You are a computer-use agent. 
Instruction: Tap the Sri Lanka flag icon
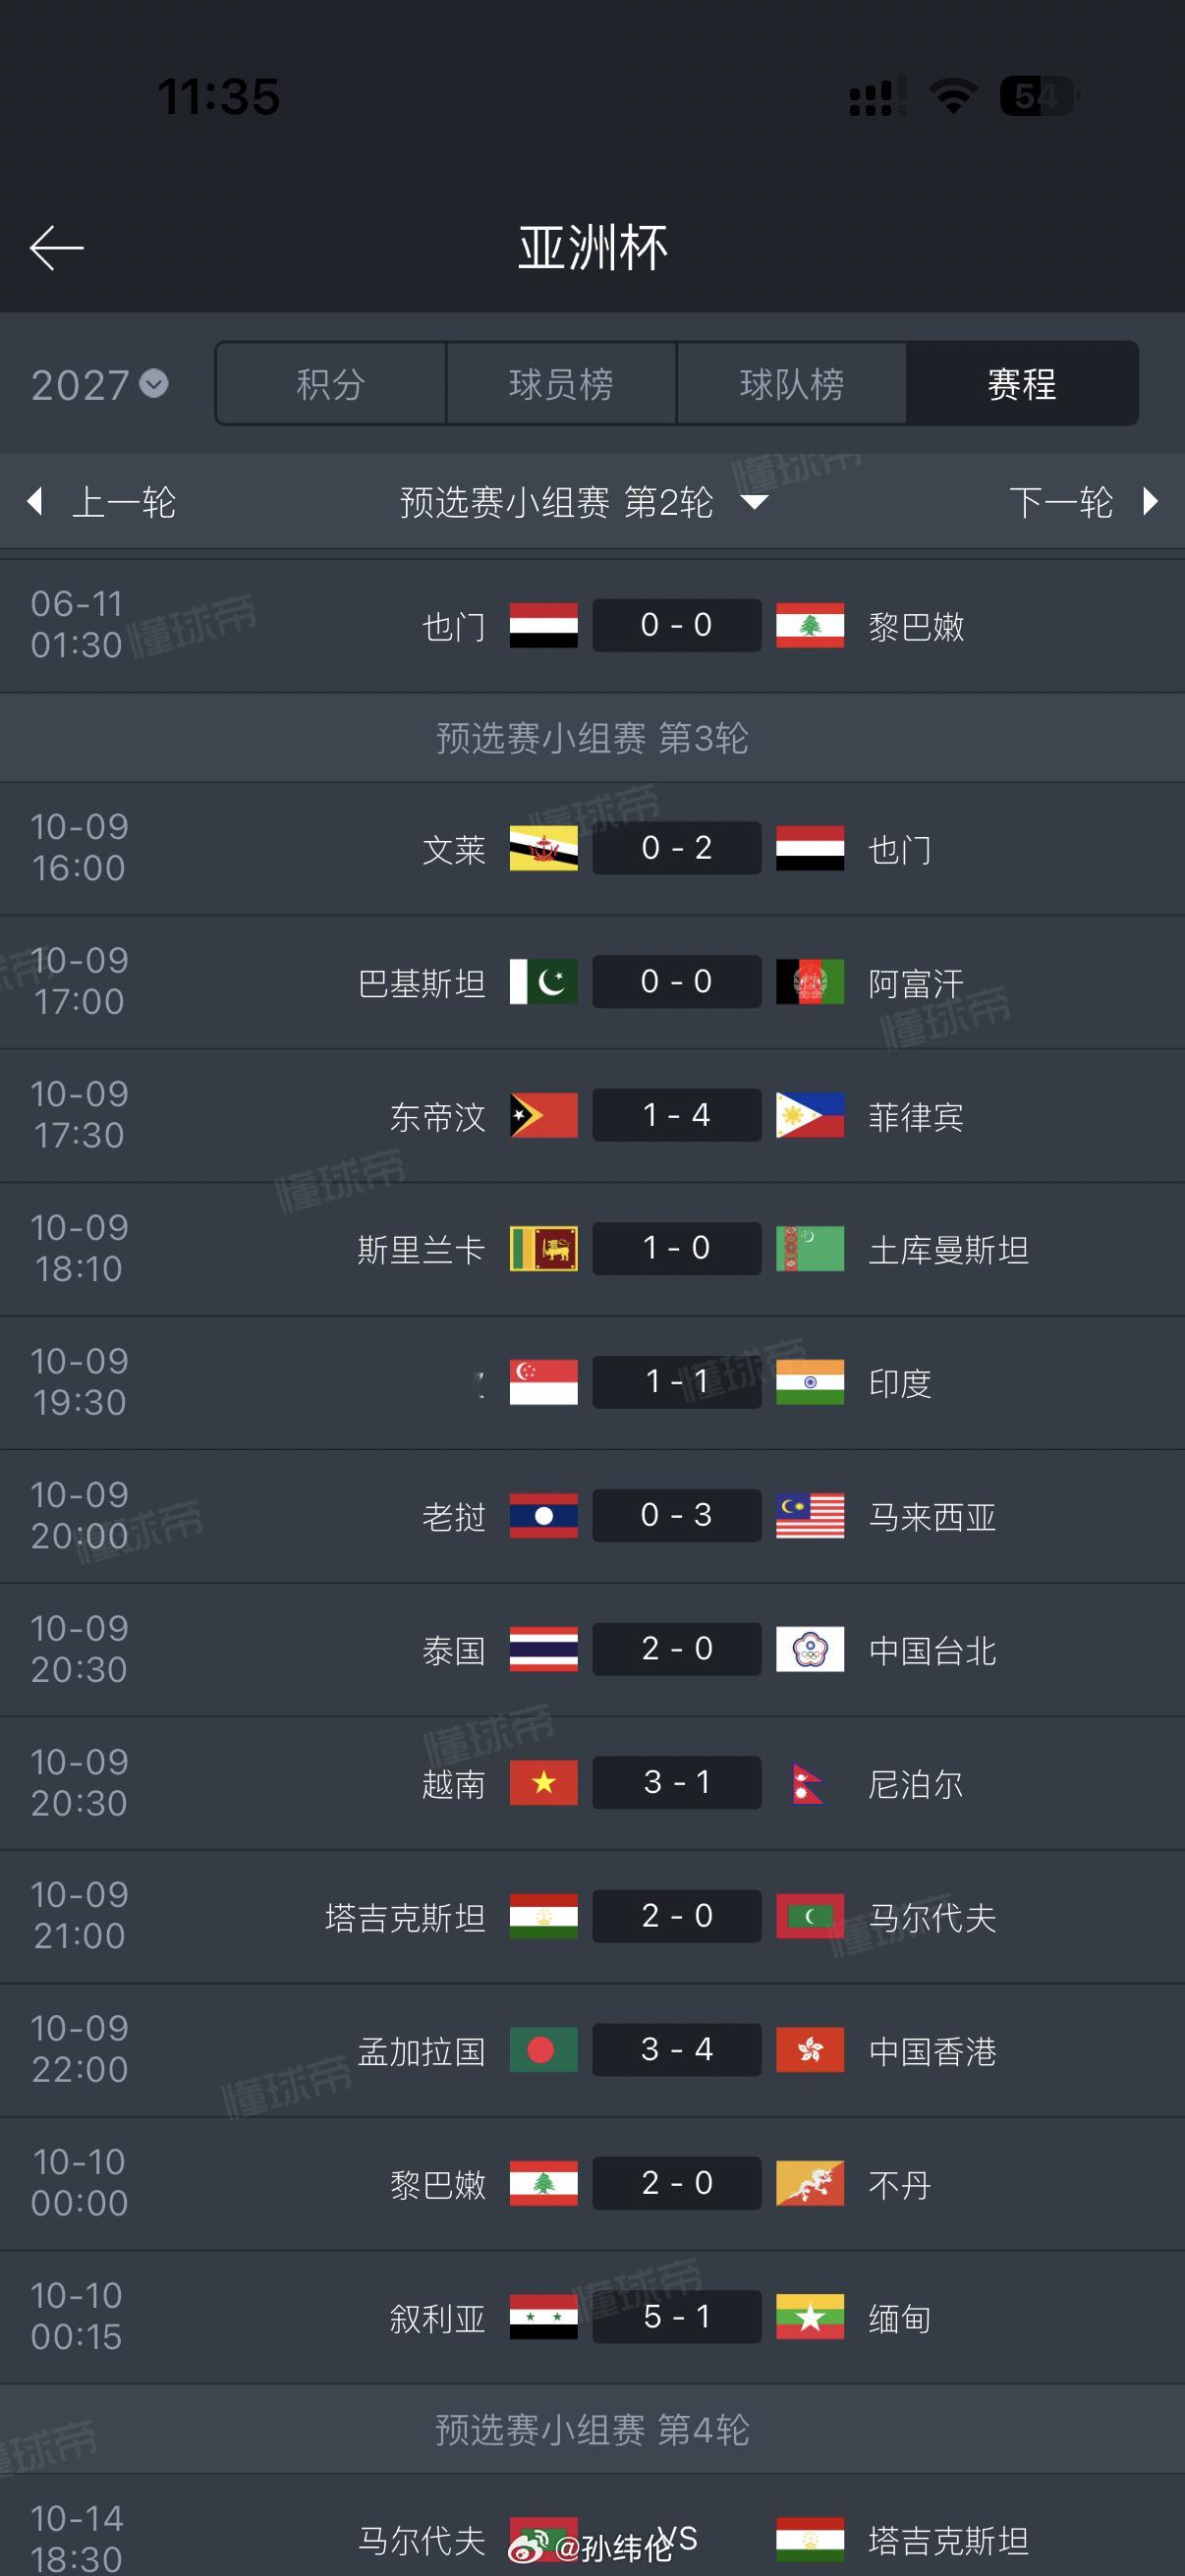pyautogui.click(x=543, y=1249)
